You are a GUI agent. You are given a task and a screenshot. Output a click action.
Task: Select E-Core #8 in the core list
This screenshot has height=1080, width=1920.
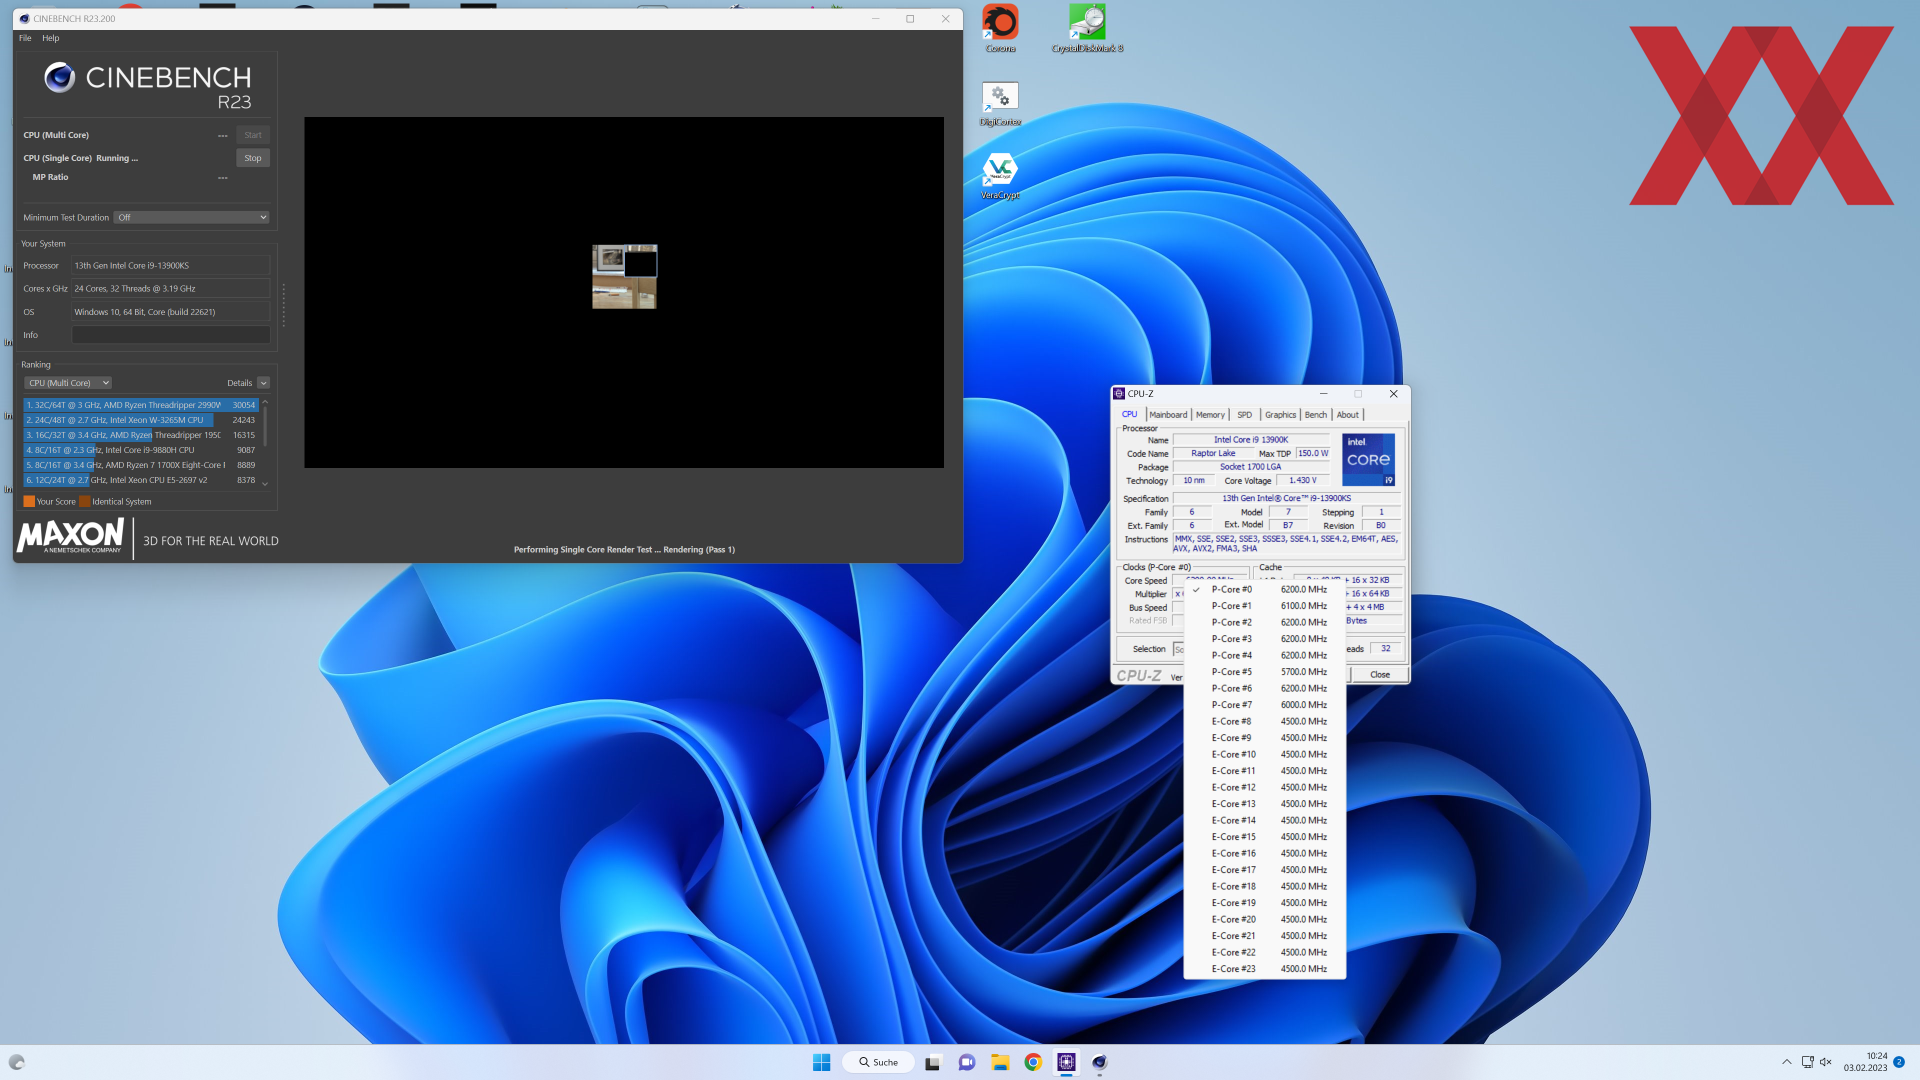click(x=1264, y=722)
